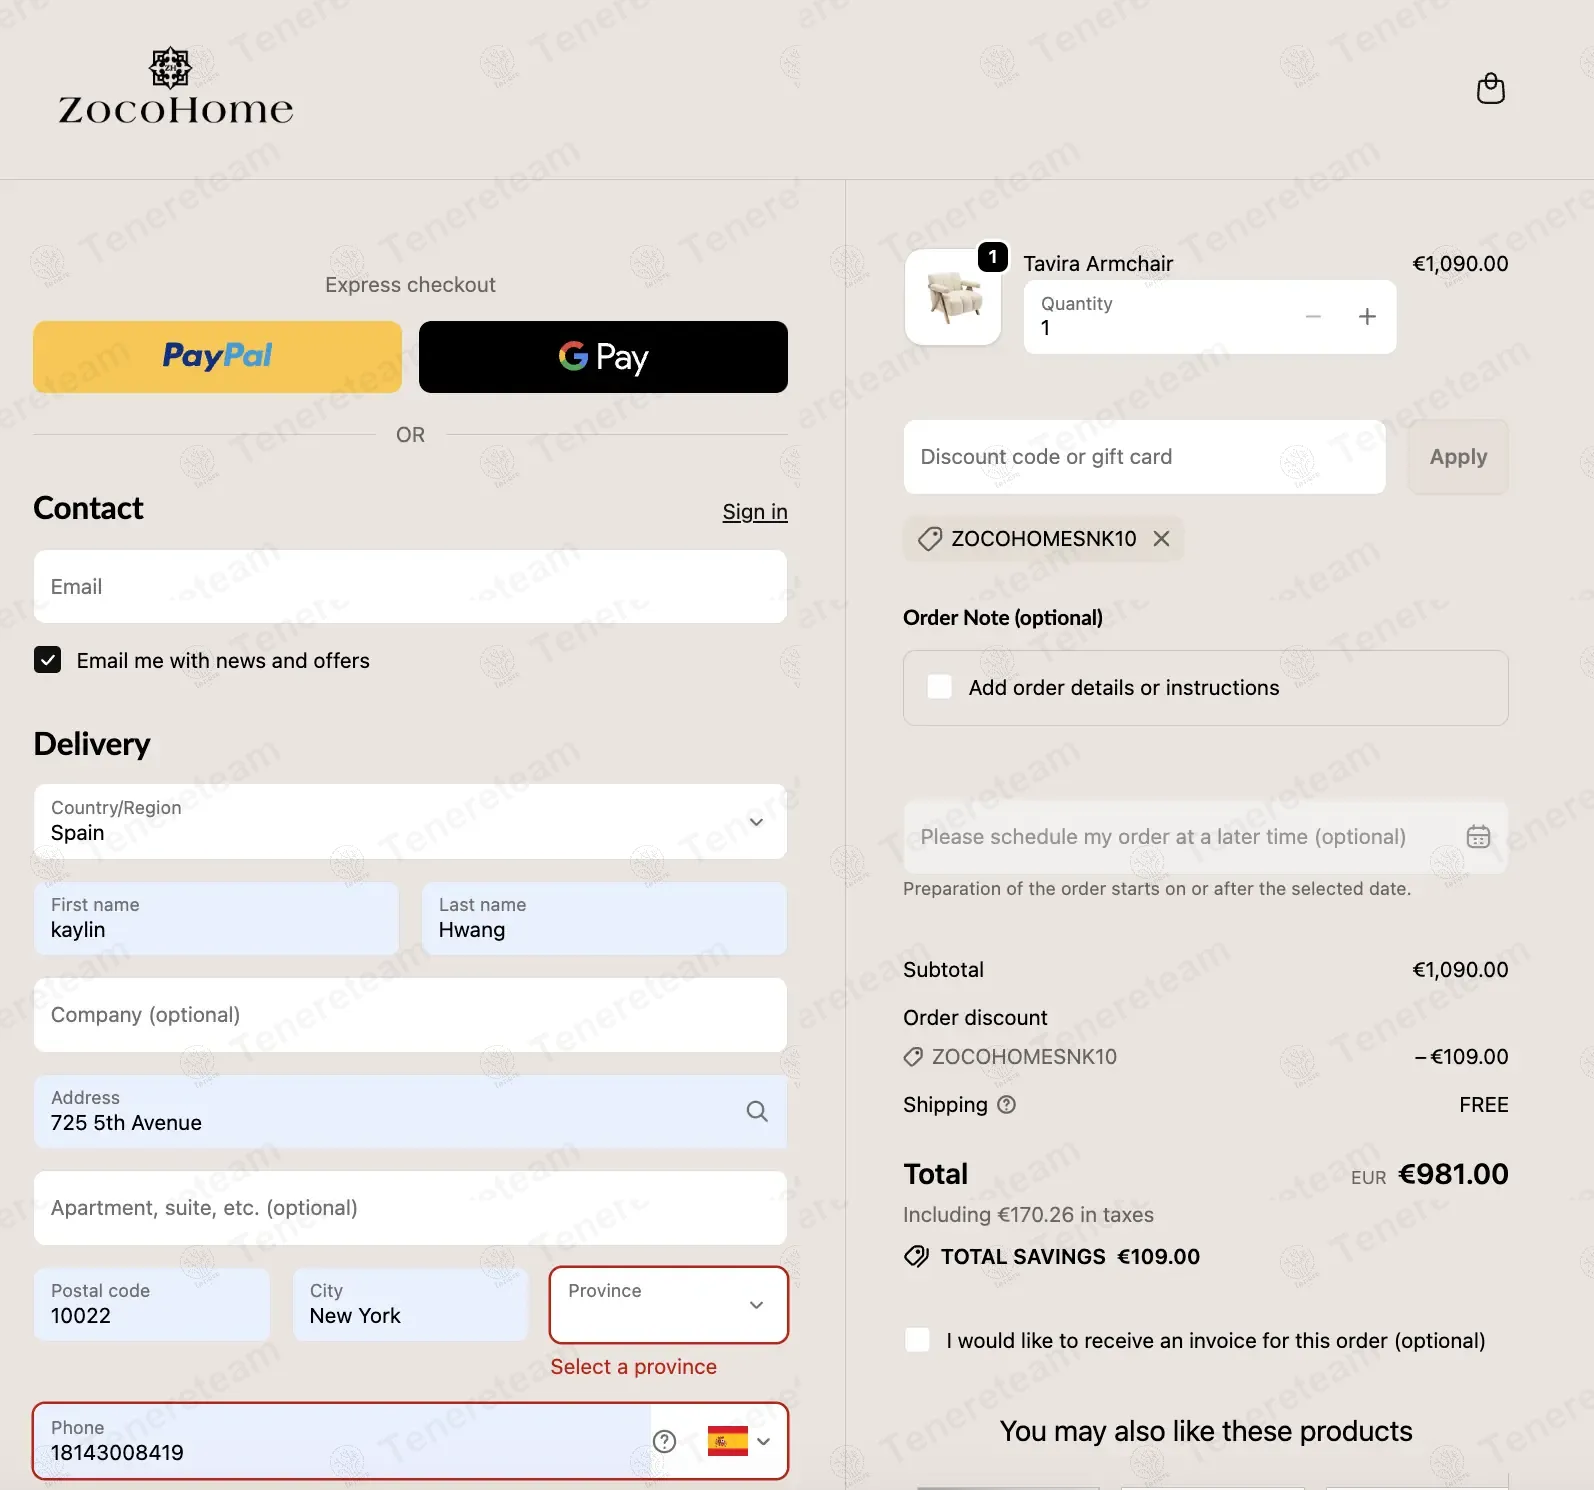Choose Google Pay express checkout
Viewport: 1594px width, 1490px height.
(603, 357)
